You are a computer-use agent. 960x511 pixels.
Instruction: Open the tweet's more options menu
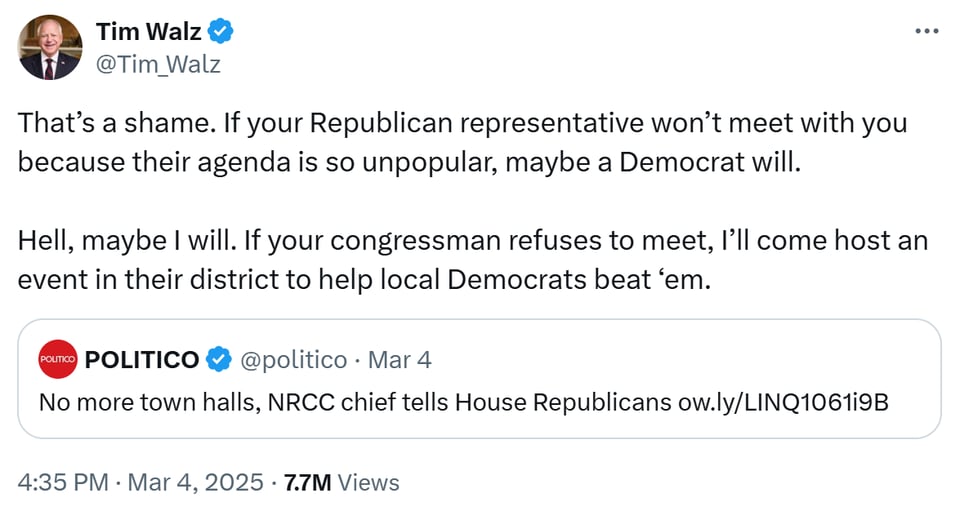[927, 32]
